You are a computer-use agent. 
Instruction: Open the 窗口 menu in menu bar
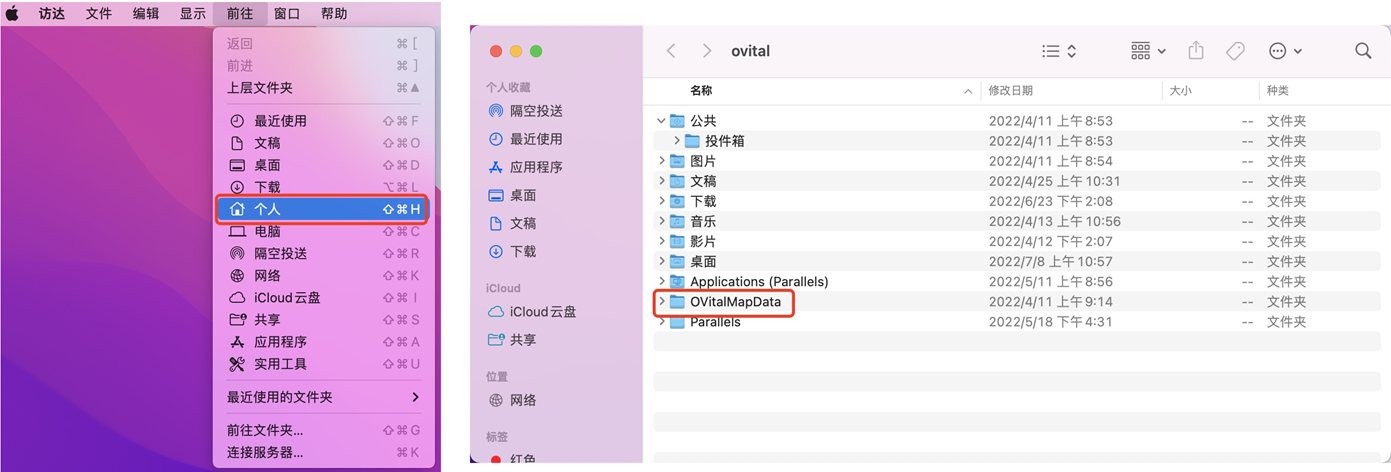[x=287, y=13]
